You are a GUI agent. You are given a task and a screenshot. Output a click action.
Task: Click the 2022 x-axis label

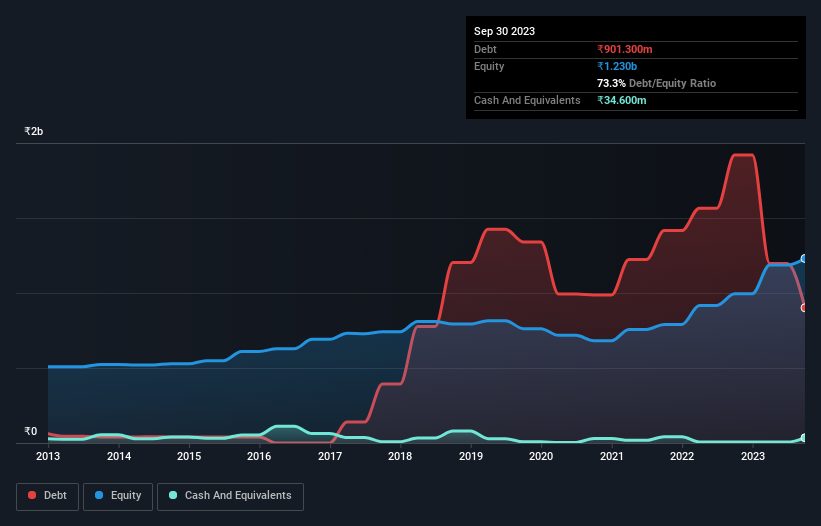tap(682, 456)
